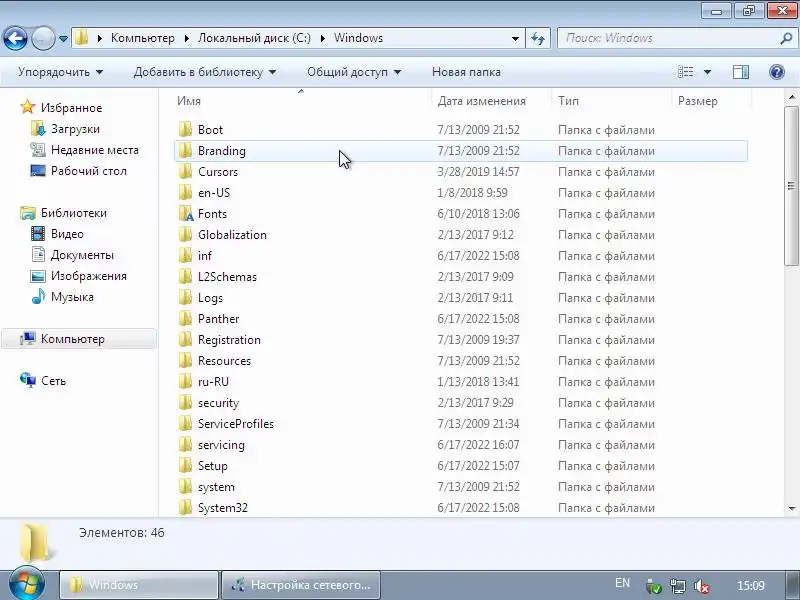Select the inf folder icon
This screenshot has height=600, width=800.
[x=185, y=256]
